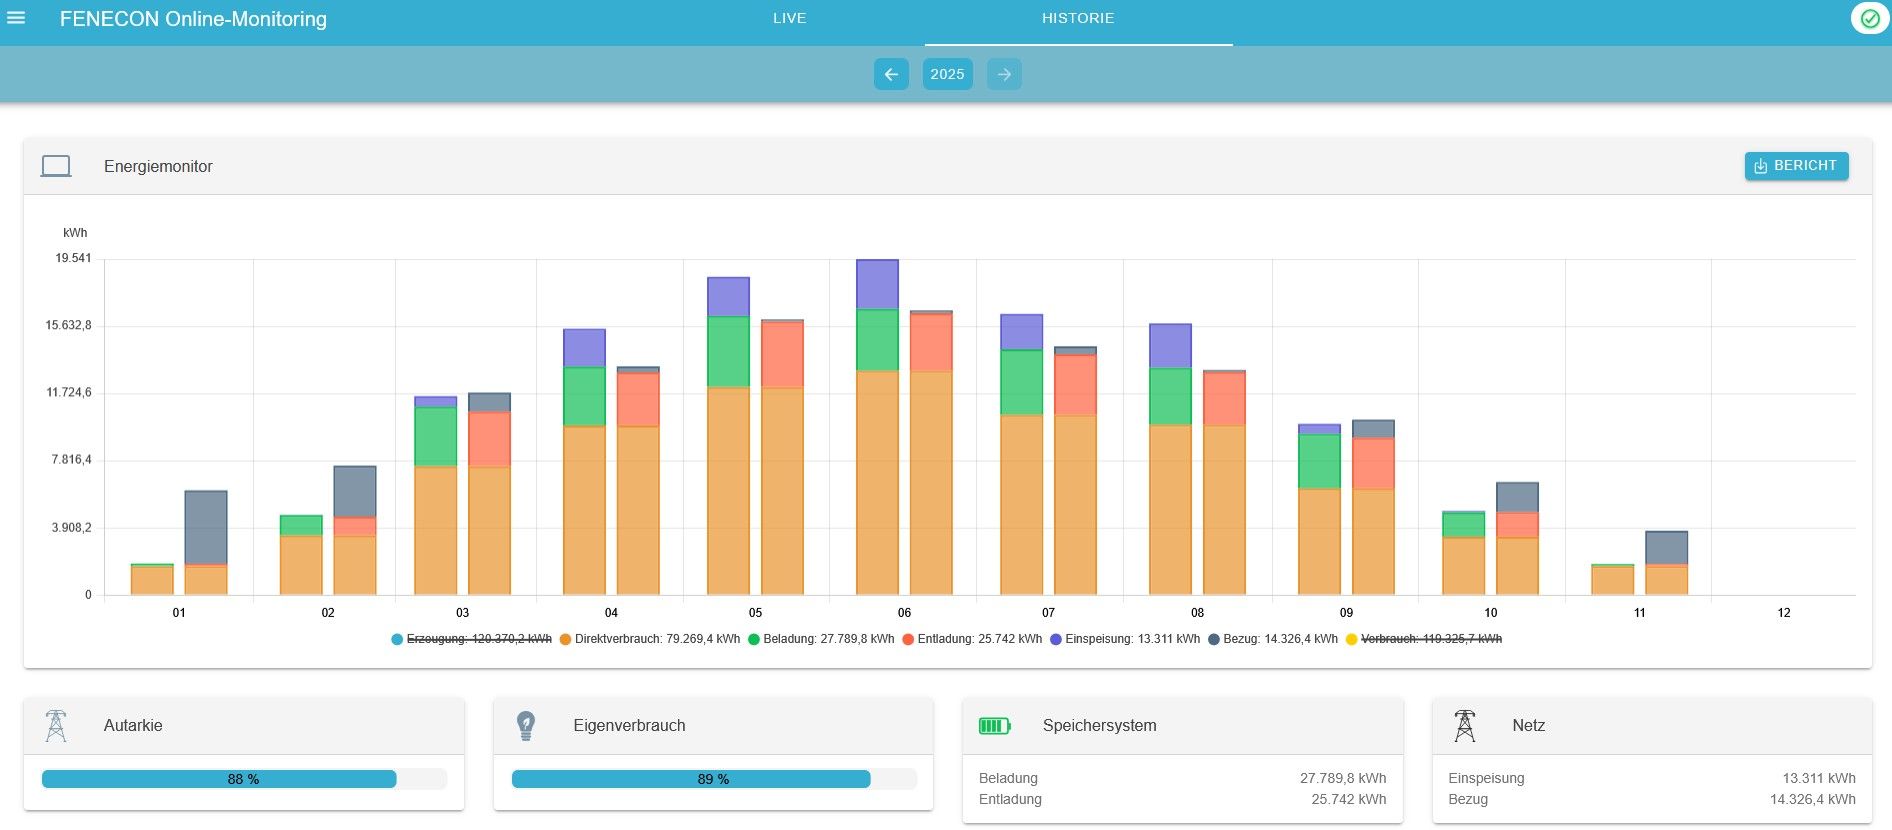Expand the Speichersystem card details
1892x830 pixels.
coord(1182,726)
